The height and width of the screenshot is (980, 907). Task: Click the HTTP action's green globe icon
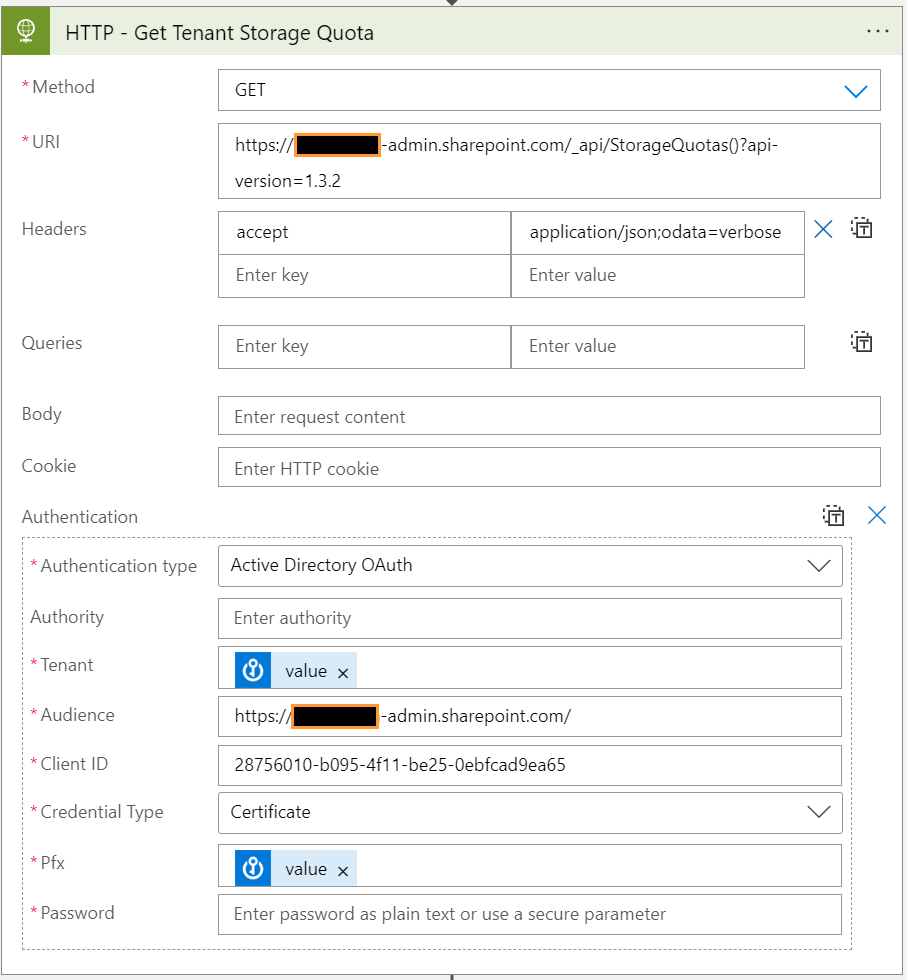[24, 30]
